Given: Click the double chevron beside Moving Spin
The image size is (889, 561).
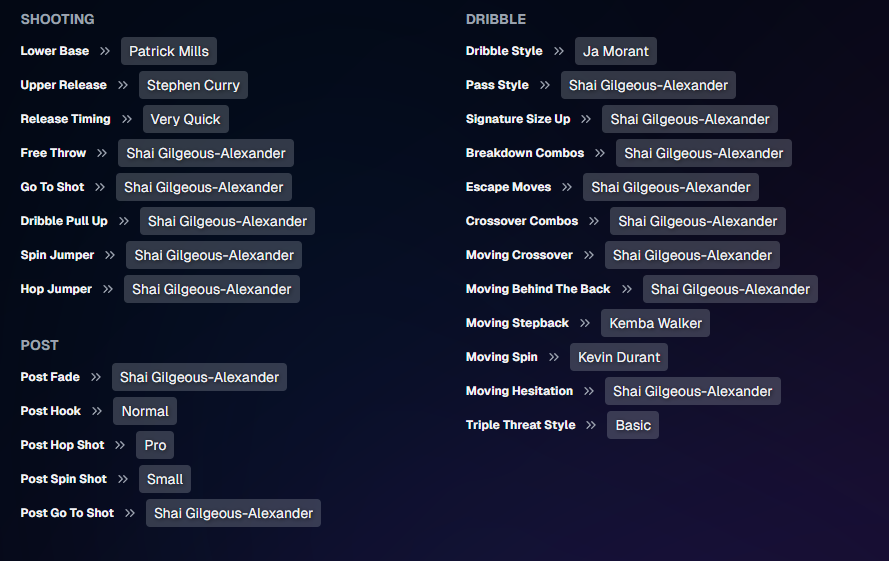Looking at the screenshot, I should 554,357.
